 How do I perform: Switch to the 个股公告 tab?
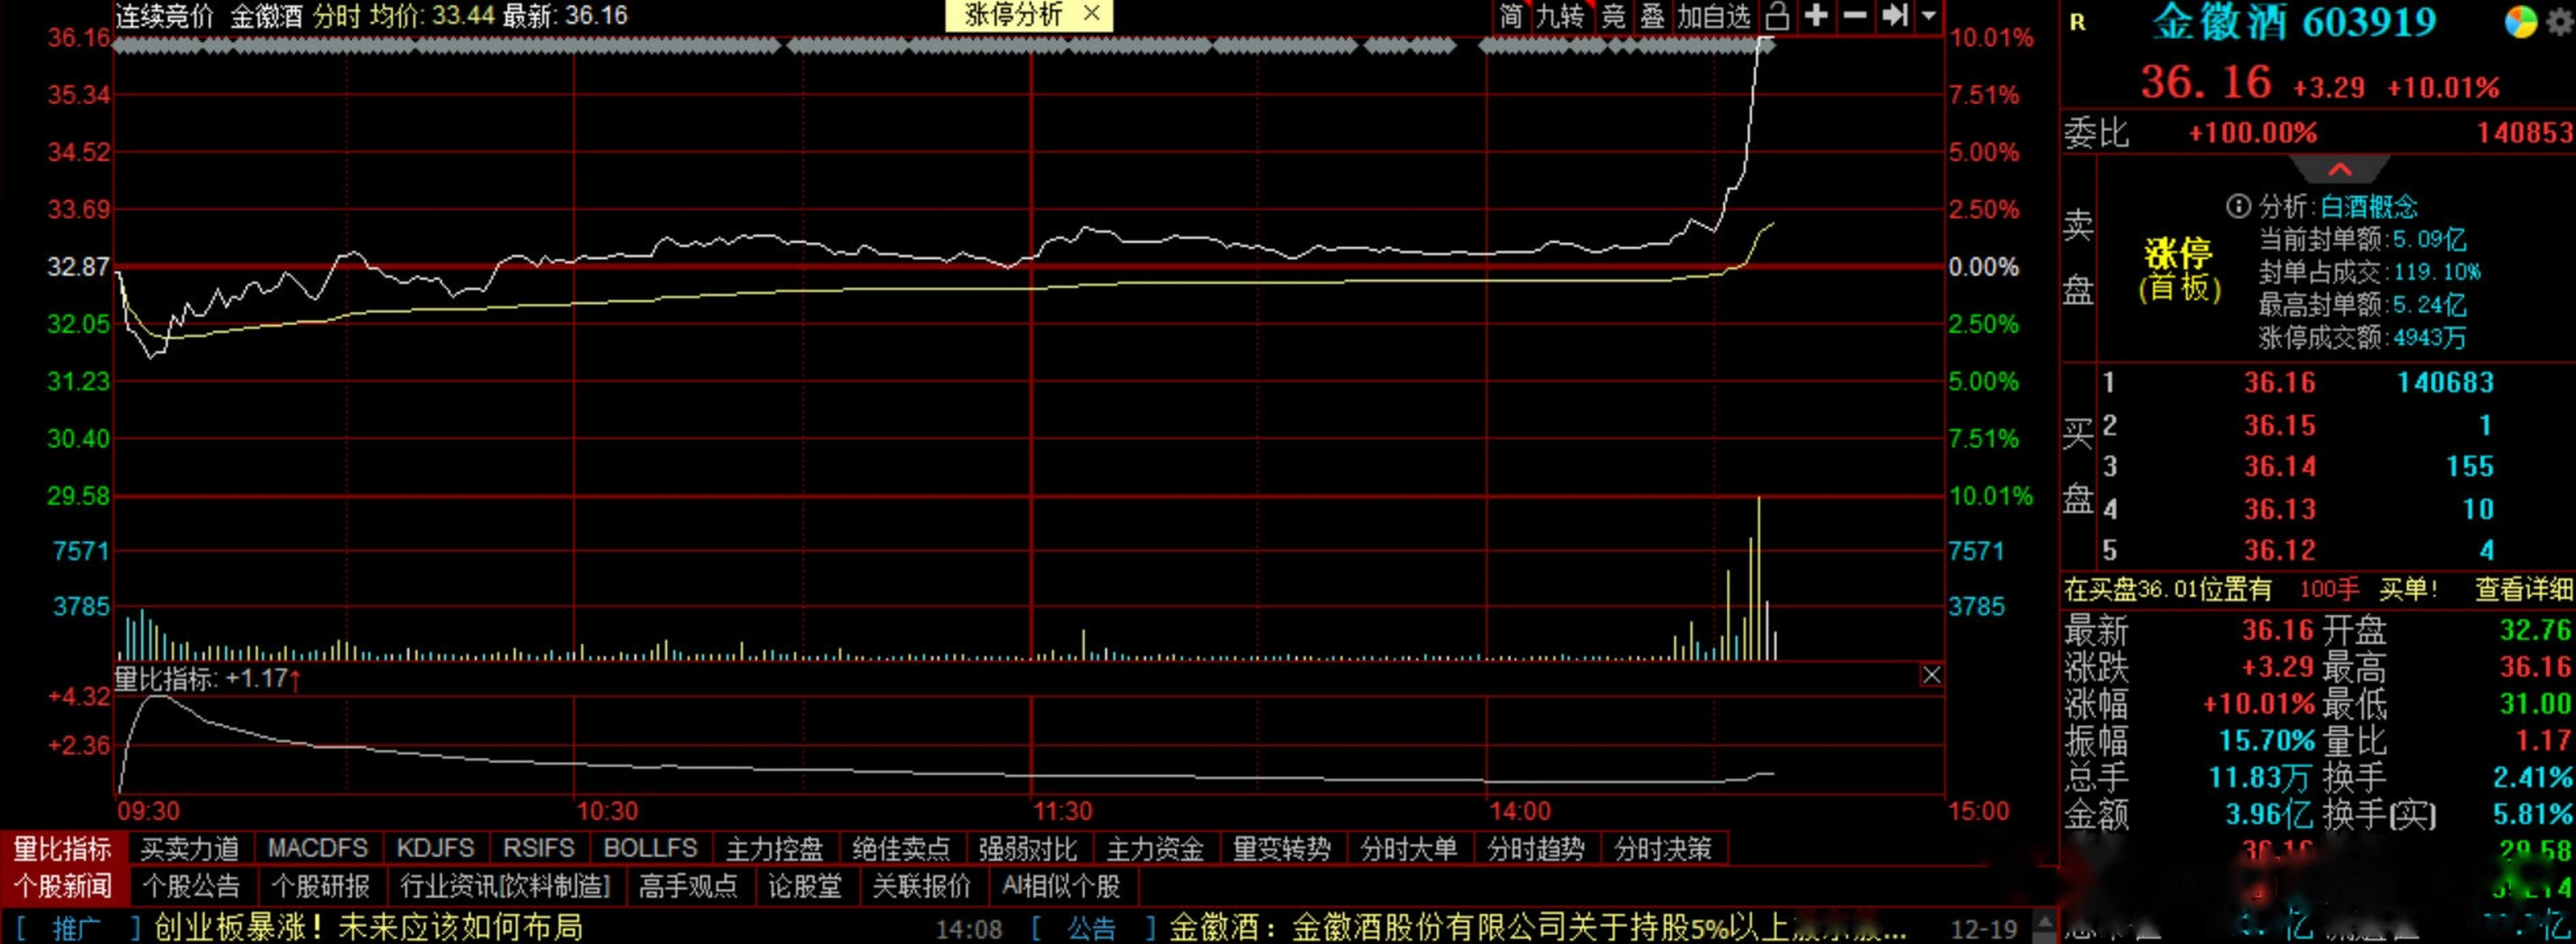pyautogui.click(x=191, y=886)
